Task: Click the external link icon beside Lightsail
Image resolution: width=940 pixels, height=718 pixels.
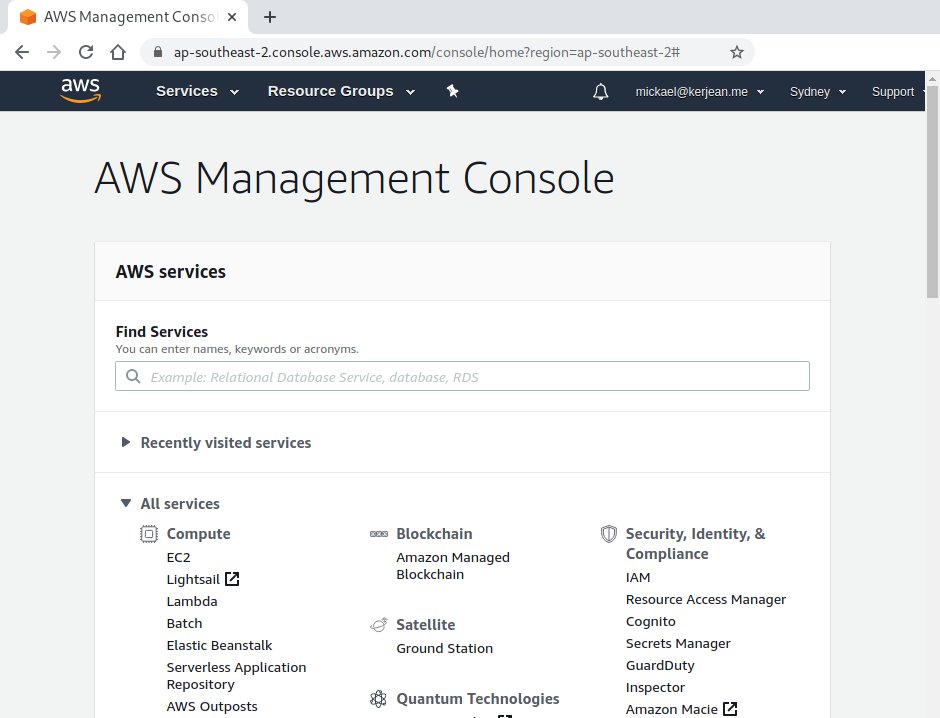Action: click(x=232, y=579)
